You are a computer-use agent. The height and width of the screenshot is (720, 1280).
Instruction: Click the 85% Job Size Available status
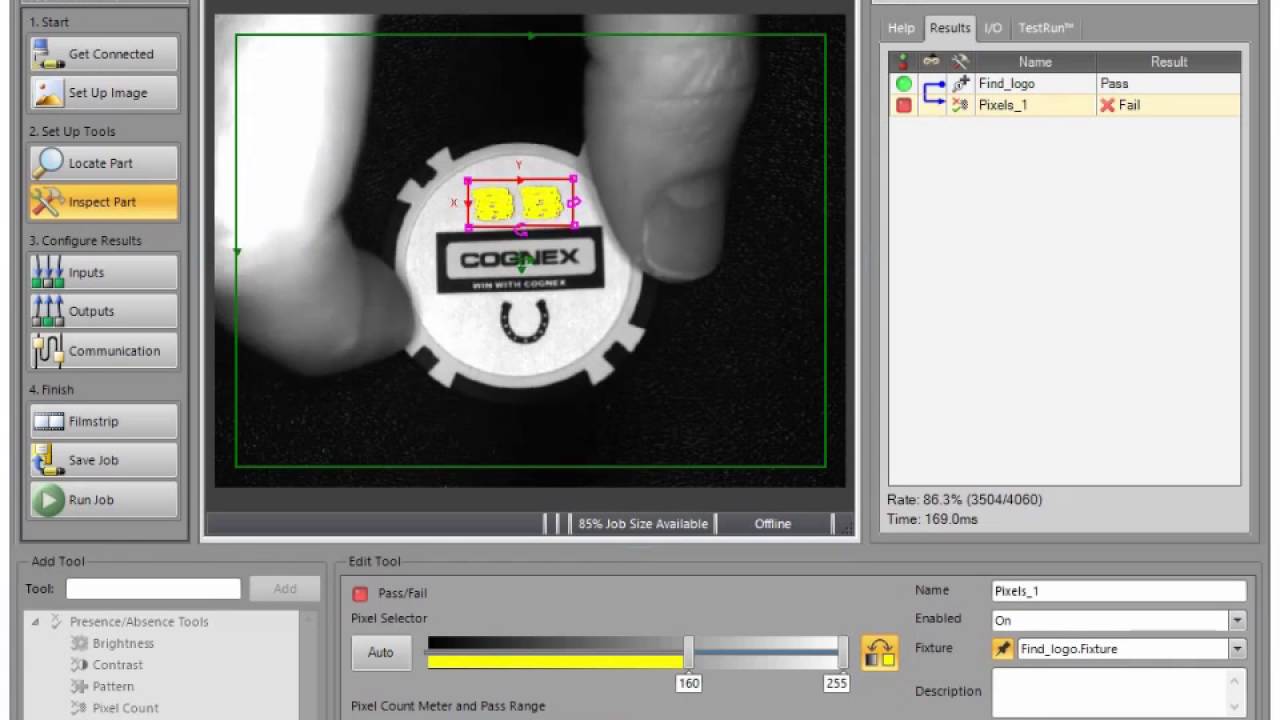[x=643, y=524]
